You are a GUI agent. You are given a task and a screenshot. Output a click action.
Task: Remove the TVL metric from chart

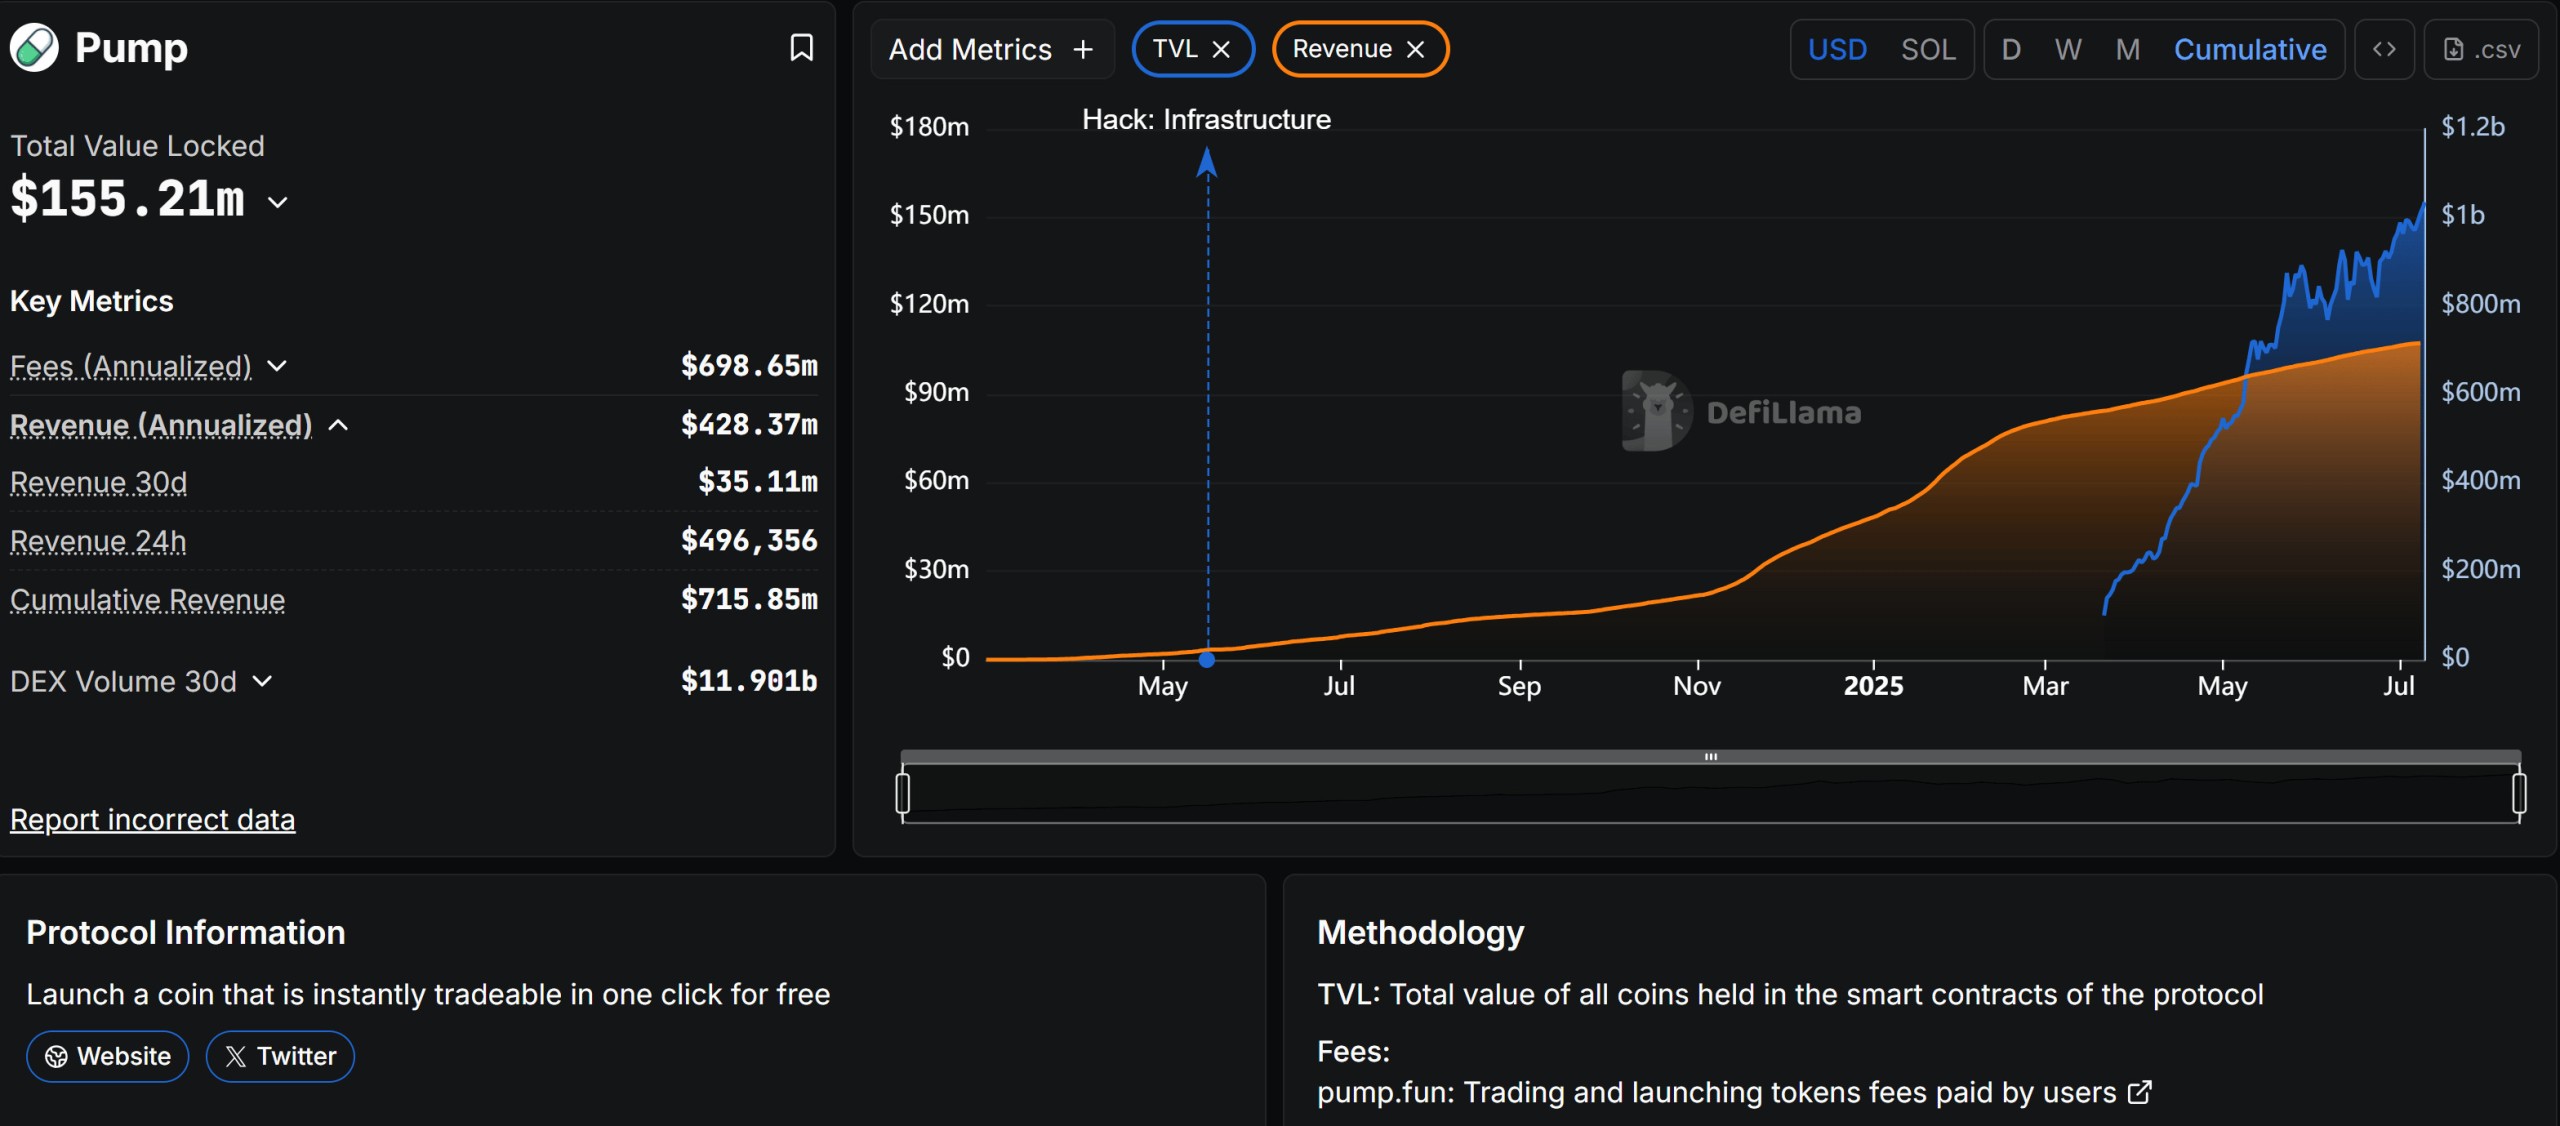pyautogui.click(x=1222, y=48)
